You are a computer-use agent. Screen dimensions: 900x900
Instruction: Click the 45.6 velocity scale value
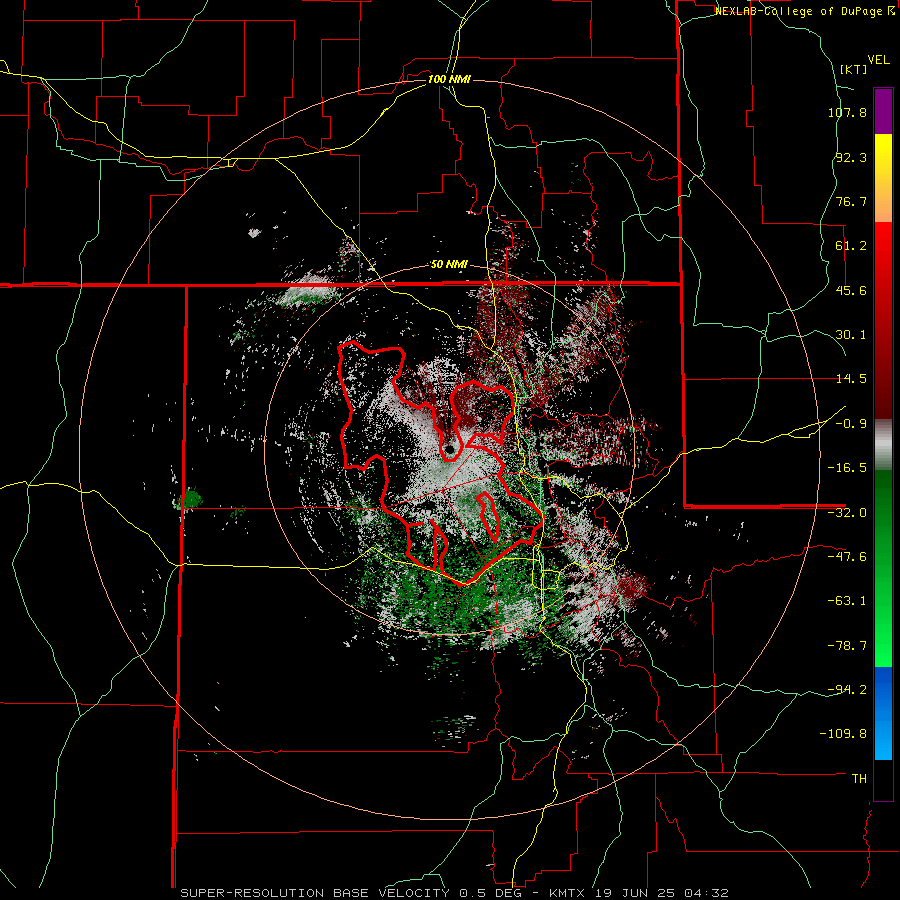(x=851, y=290)
